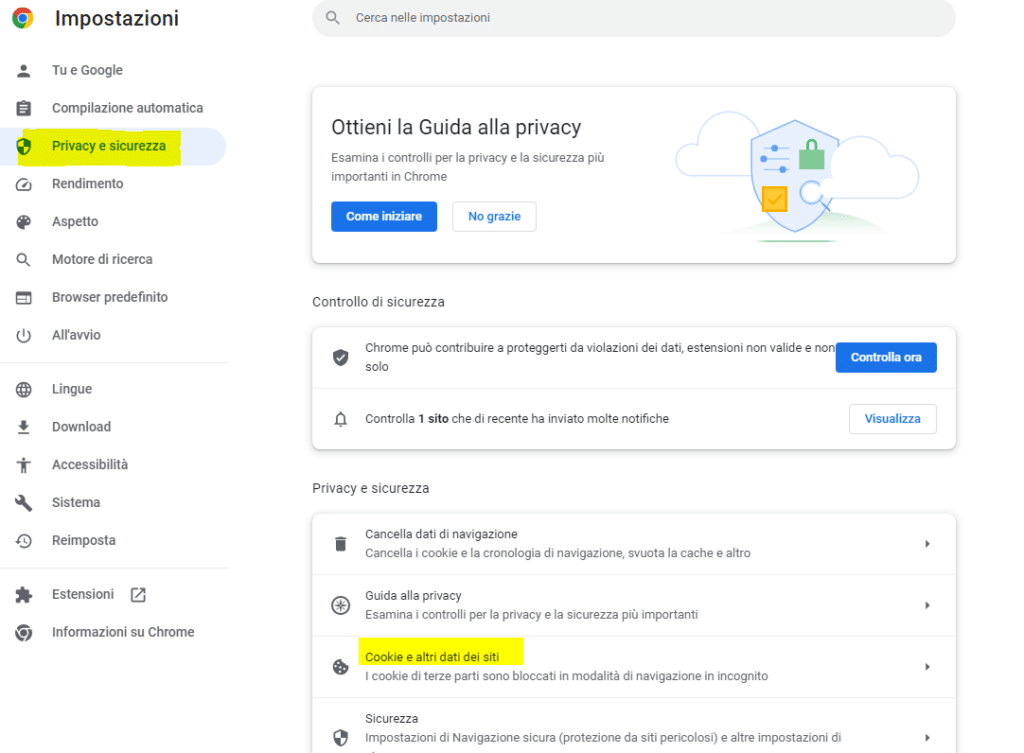This screenshot has height=753, width=1024.
Task: Click the cookie icon for Cookie e altri dati
Action: (x=340, y=667)
